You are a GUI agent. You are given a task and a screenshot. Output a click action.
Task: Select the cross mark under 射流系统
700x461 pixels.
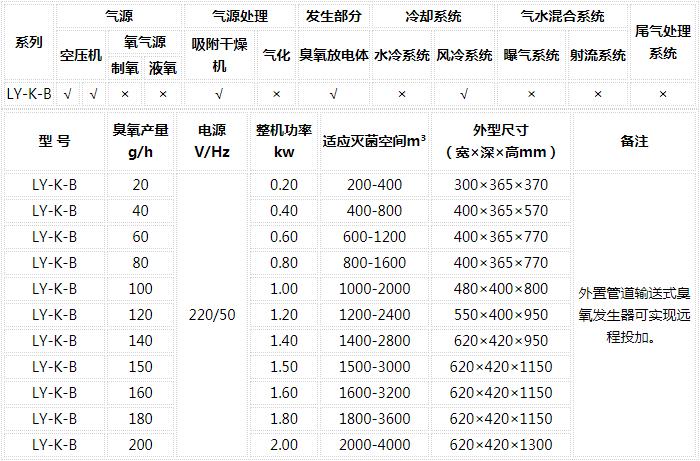click(x=598, y=94)
